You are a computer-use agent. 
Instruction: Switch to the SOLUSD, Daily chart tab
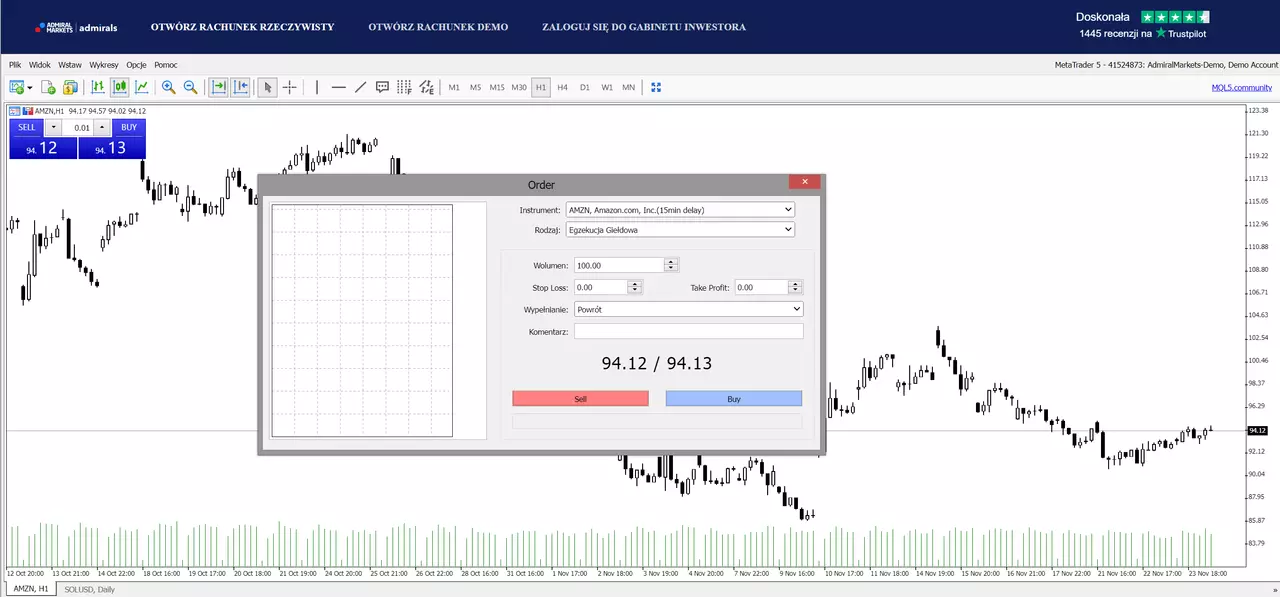[x=89, y=589]
